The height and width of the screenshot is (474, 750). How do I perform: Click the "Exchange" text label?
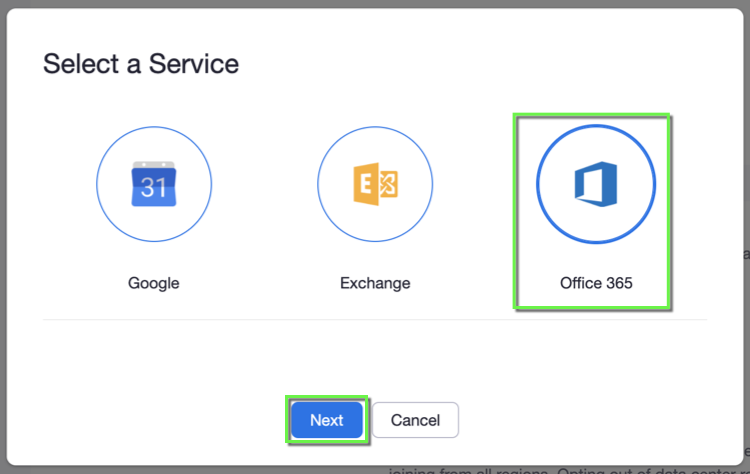375,283
